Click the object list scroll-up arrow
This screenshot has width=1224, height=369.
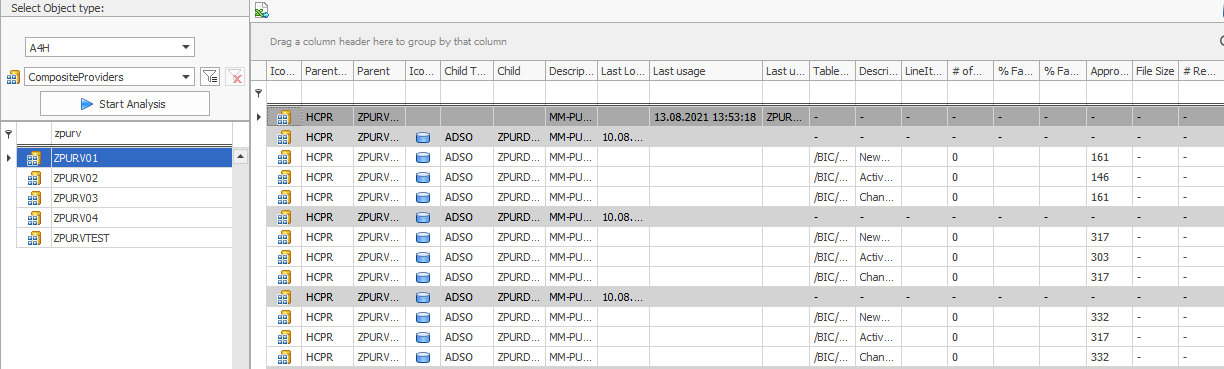pos(240,157)
